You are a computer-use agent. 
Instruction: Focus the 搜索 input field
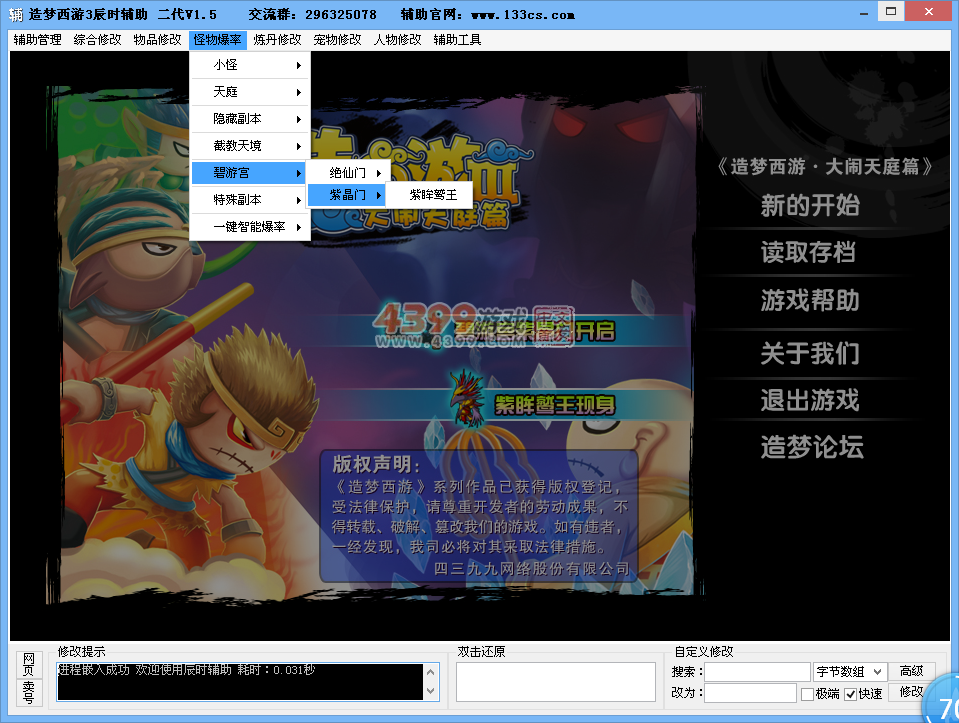point(757,672)
